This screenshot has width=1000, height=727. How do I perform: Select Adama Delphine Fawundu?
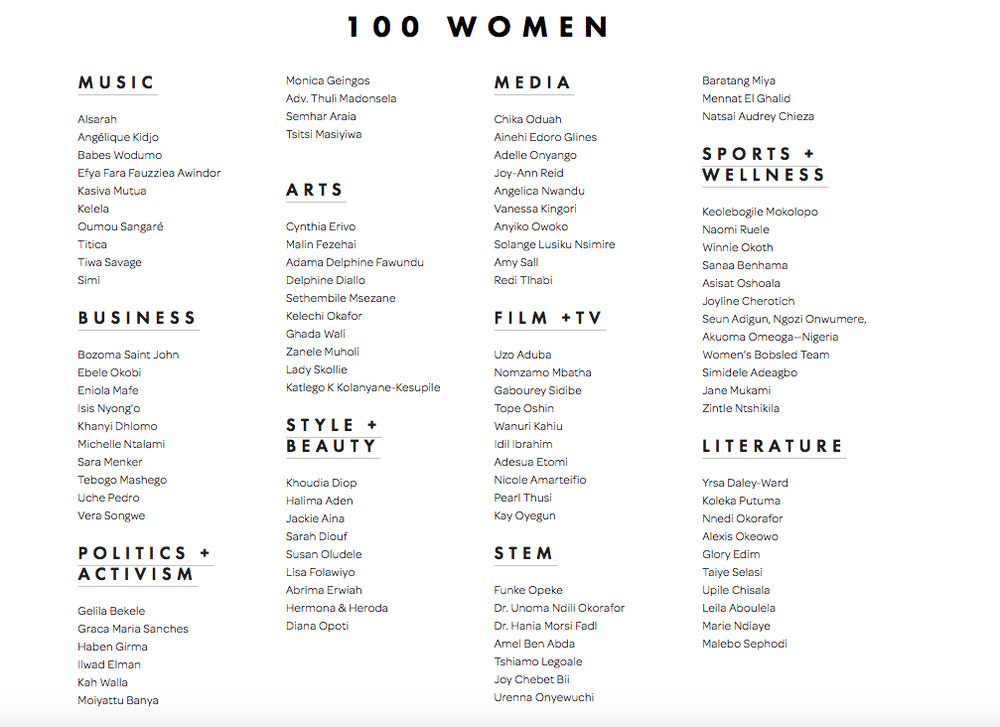(355, 262)
